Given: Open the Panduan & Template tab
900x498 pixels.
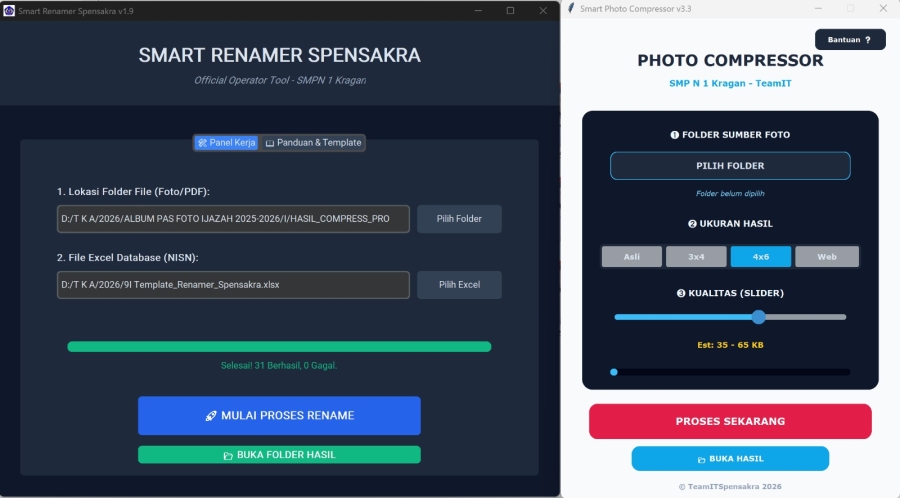Looking at the screenshot, I should (313, 143).
